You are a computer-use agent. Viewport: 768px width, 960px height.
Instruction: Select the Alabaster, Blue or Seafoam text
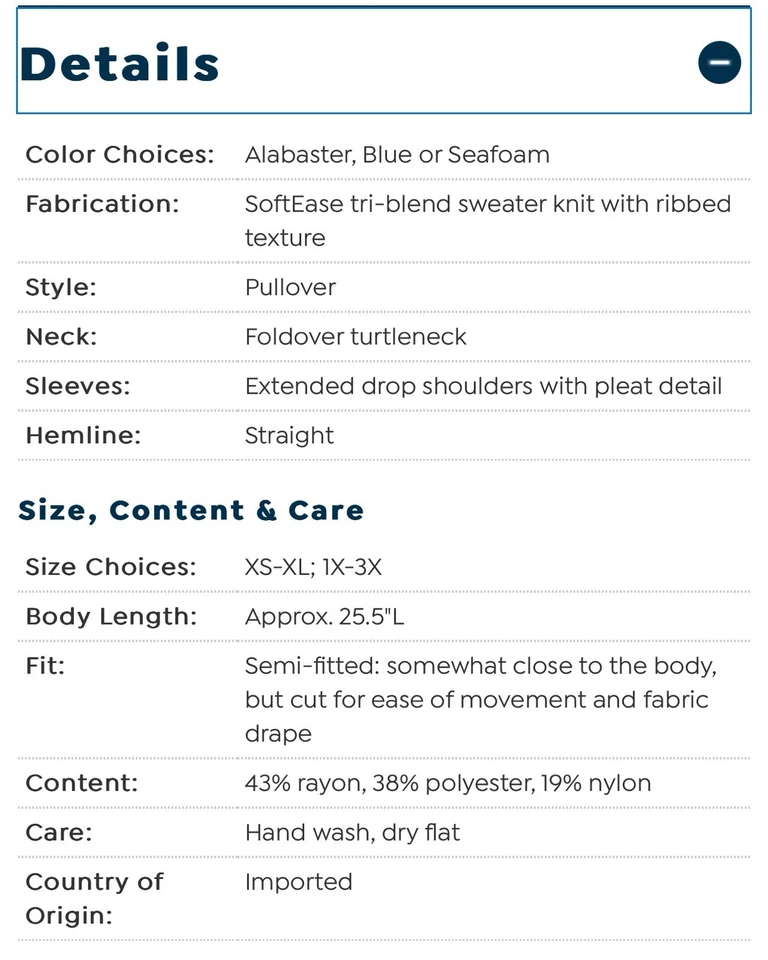397,155
